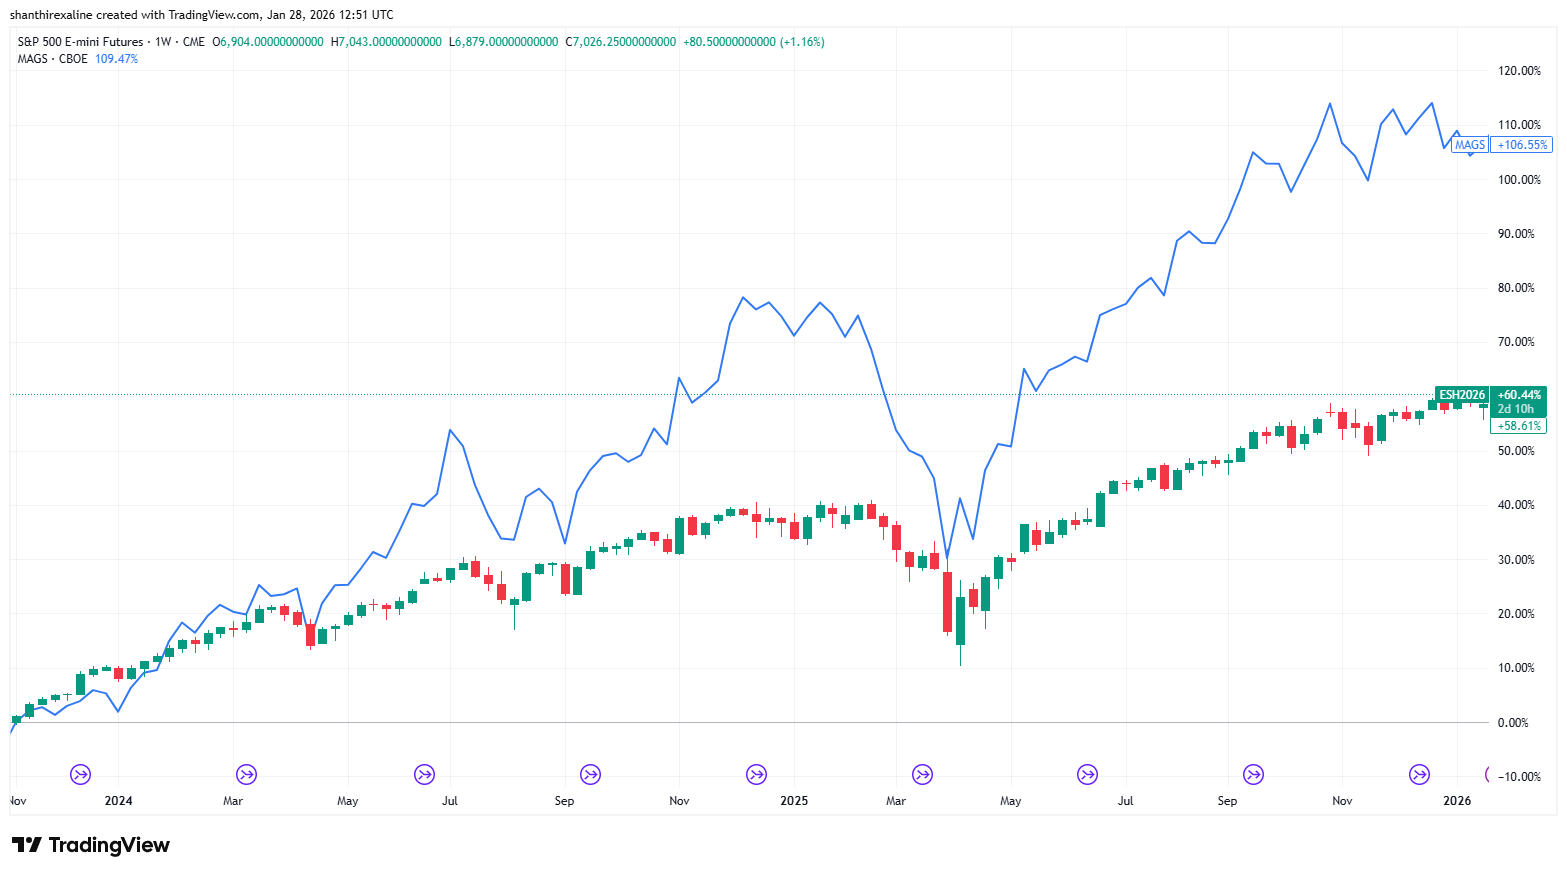Click the 2d 10h countdown label
The width and height of the screenshot is (1567, 875).
coord(1516,409)
